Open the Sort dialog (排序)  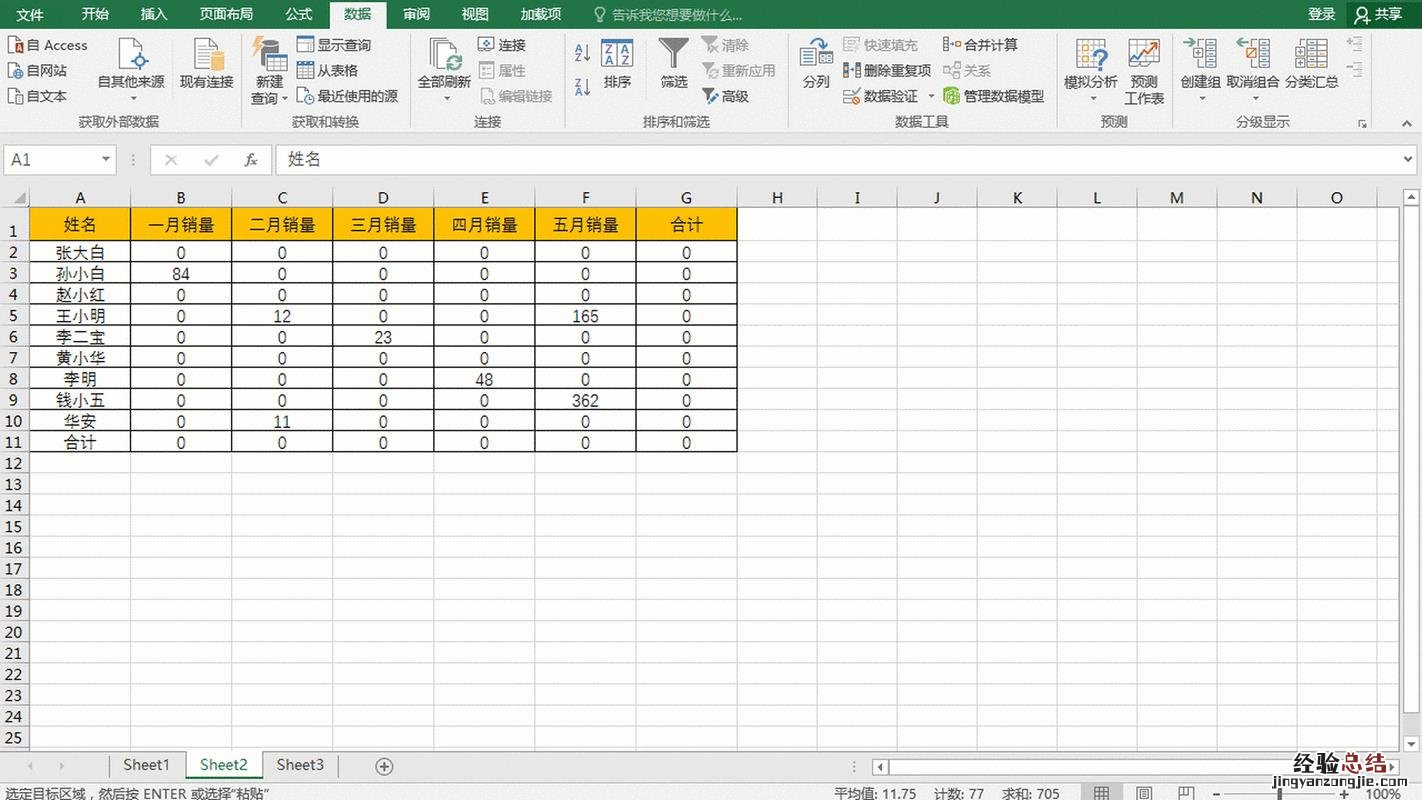(617, 65)
